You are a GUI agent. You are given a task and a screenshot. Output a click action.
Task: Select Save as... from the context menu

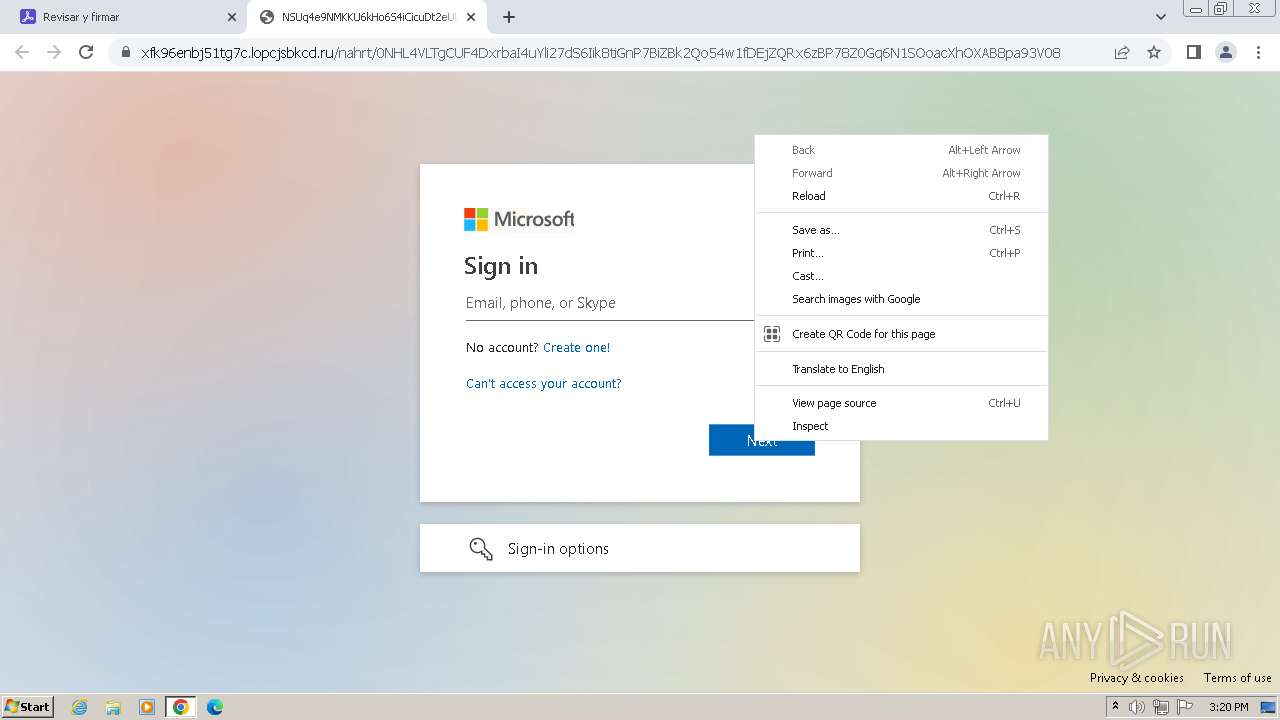(901, 230)
